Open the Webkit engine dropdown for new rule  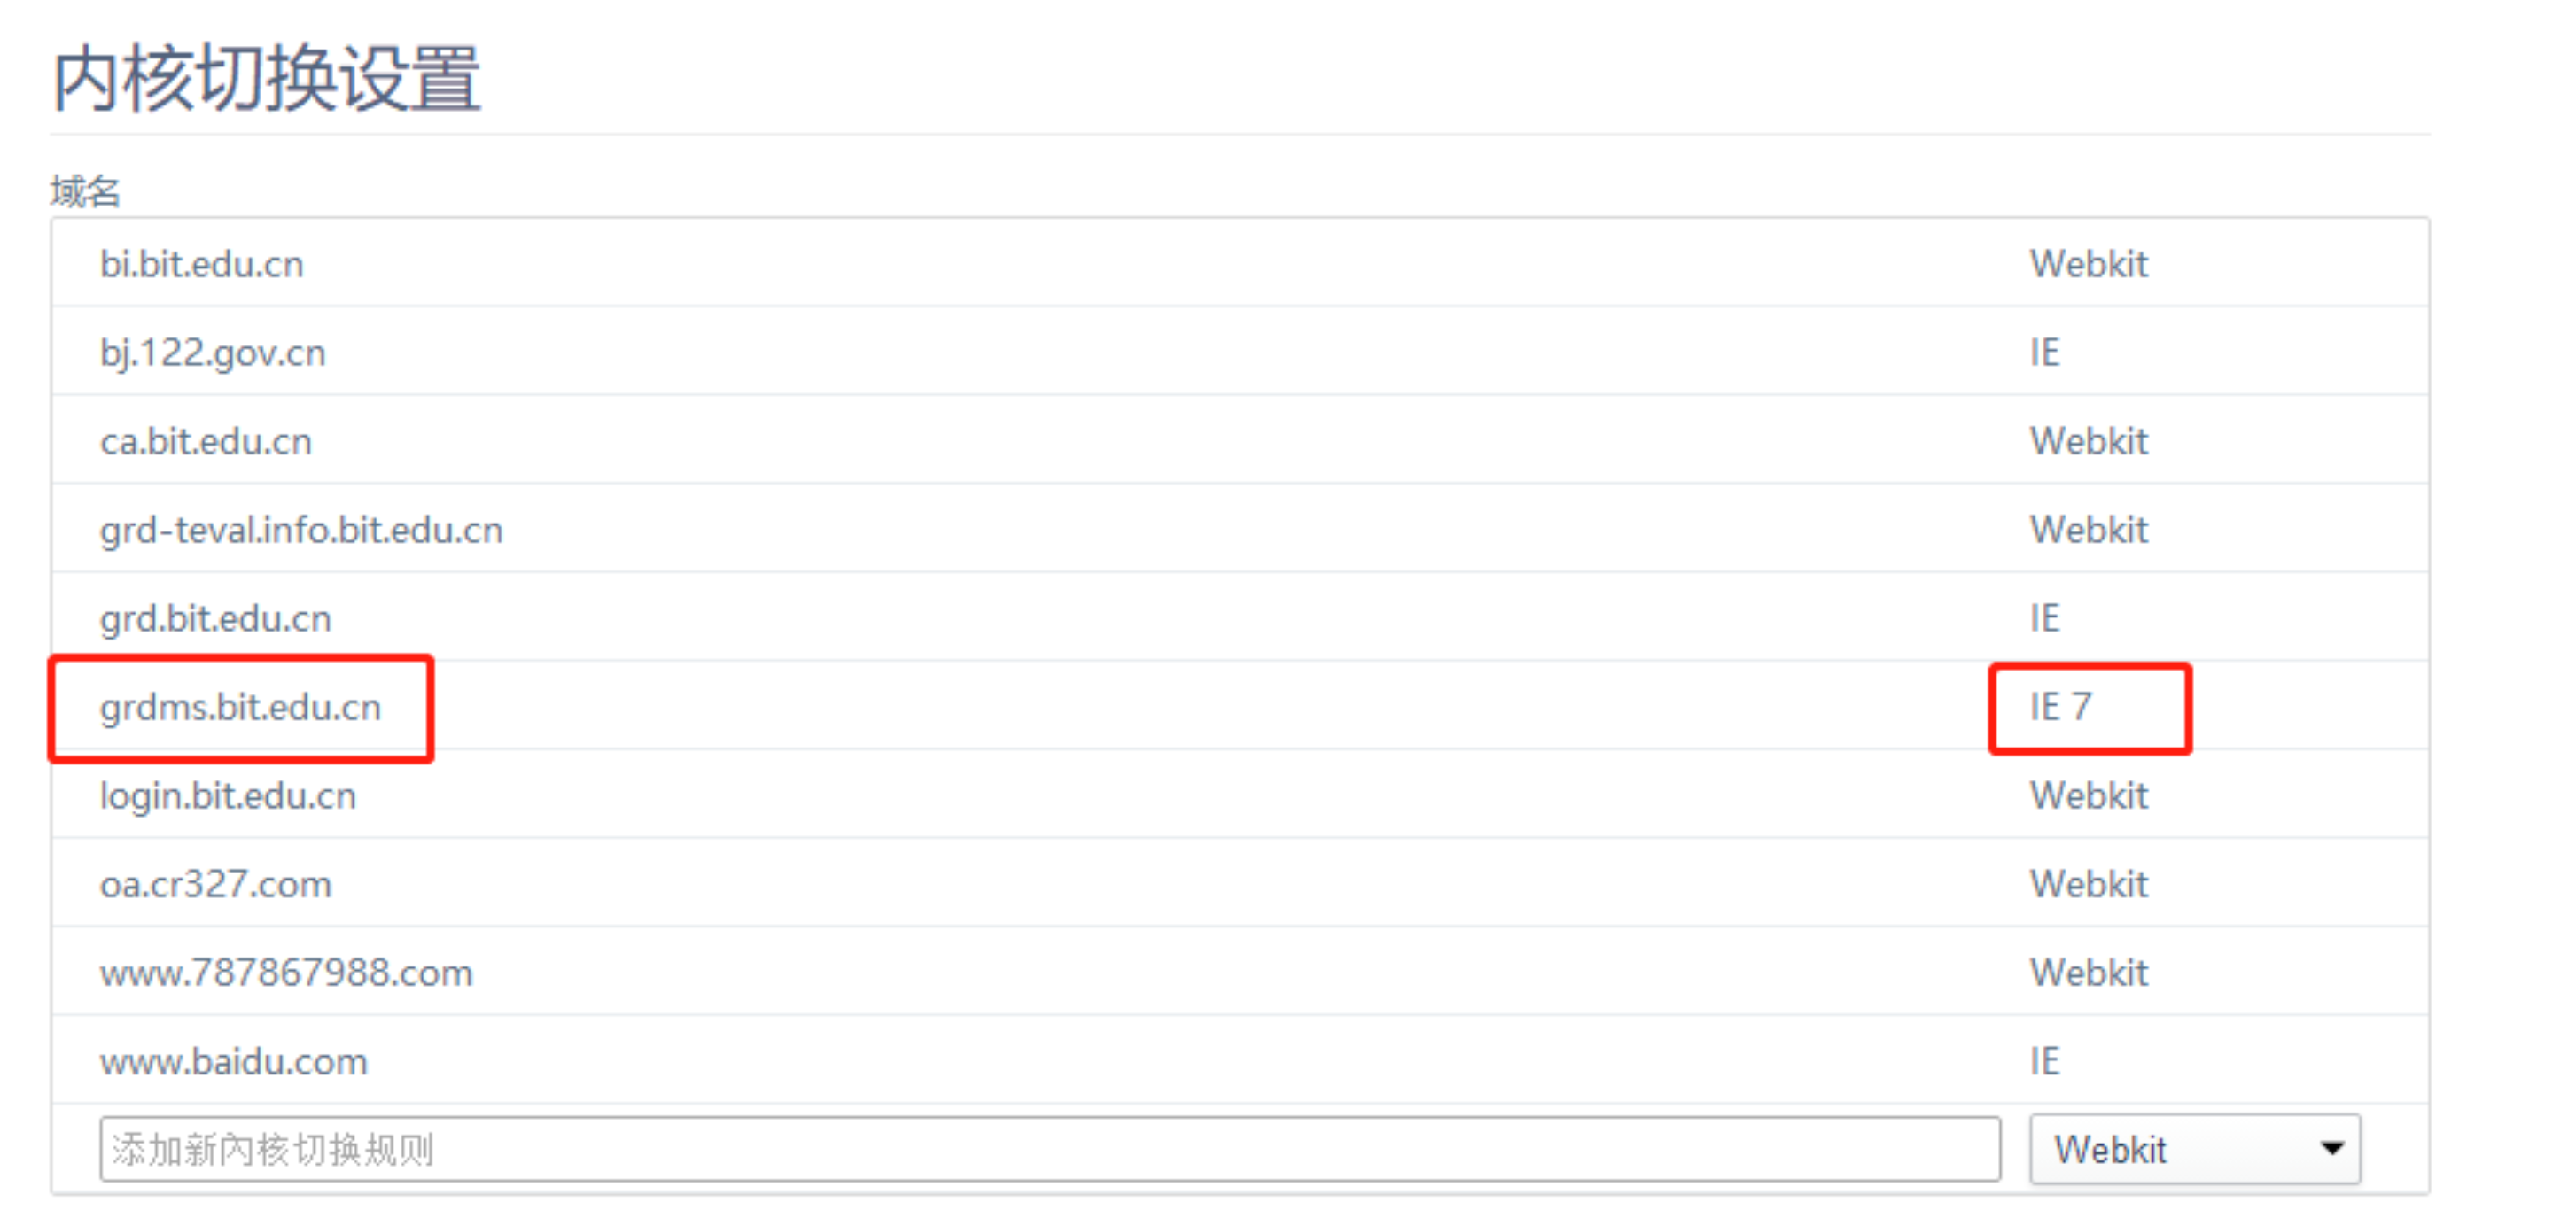(x=2194, y=1149)
